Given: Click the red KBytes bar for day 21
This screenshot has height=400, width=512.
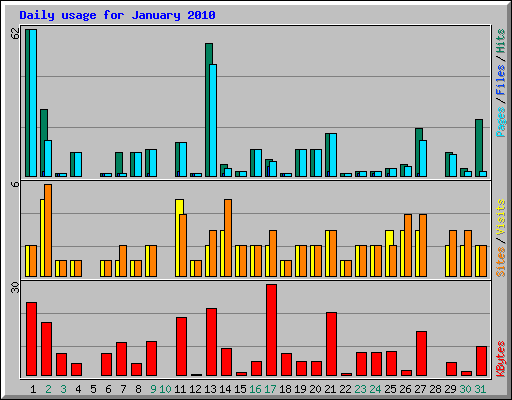Looking at the screenshot, I should click(x=331, y=344).
